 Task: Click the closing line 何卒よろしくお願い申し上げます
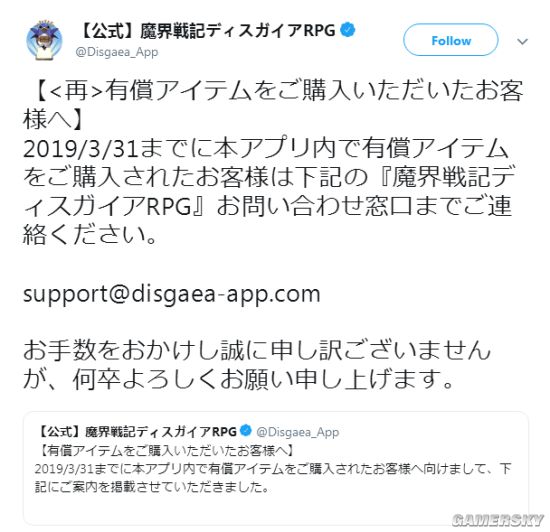coord(264,379)
